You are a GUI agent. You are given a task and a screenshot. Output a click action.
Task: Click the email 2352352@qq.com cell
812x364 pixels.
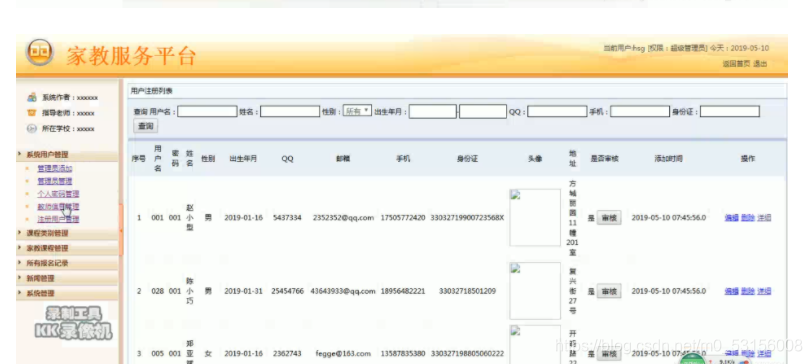point(343,218)
